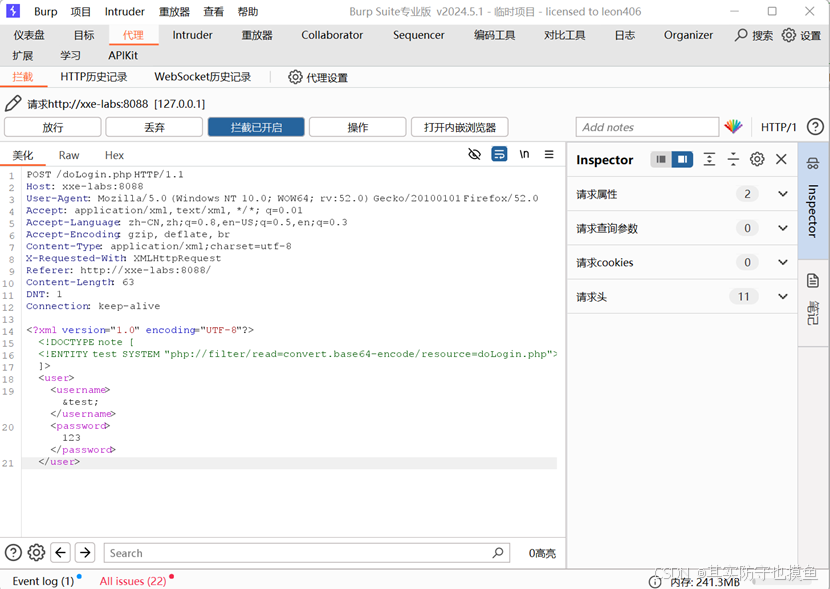Screen dimensions: 830x589
Task: Click bottom-left help question icon
Action: tap(13, 552)
